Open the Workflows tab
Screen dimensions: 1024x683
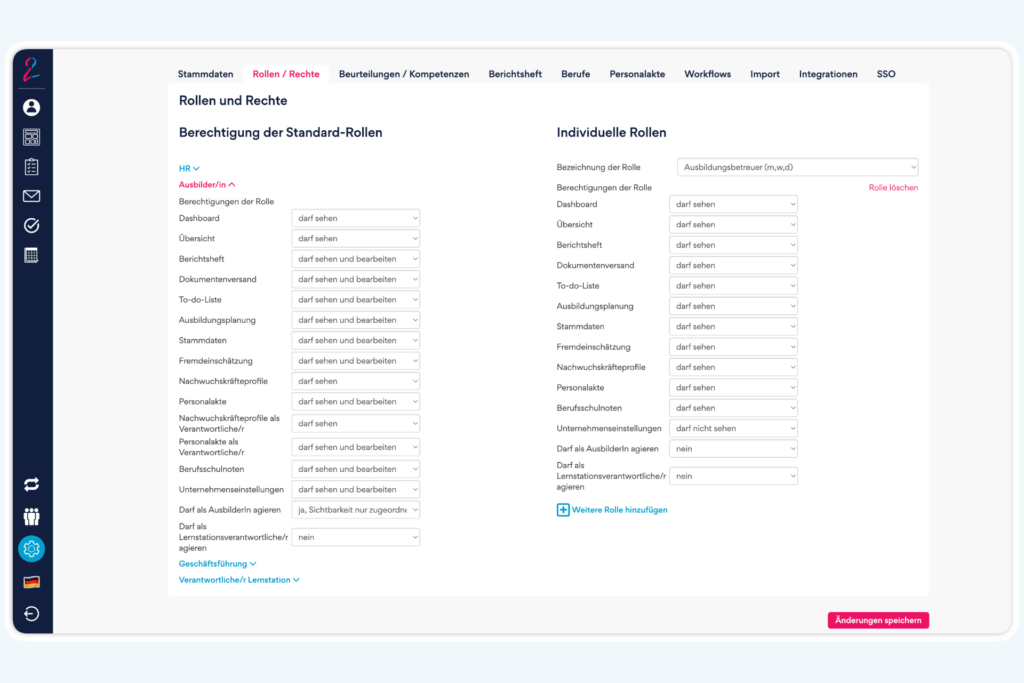707,73
